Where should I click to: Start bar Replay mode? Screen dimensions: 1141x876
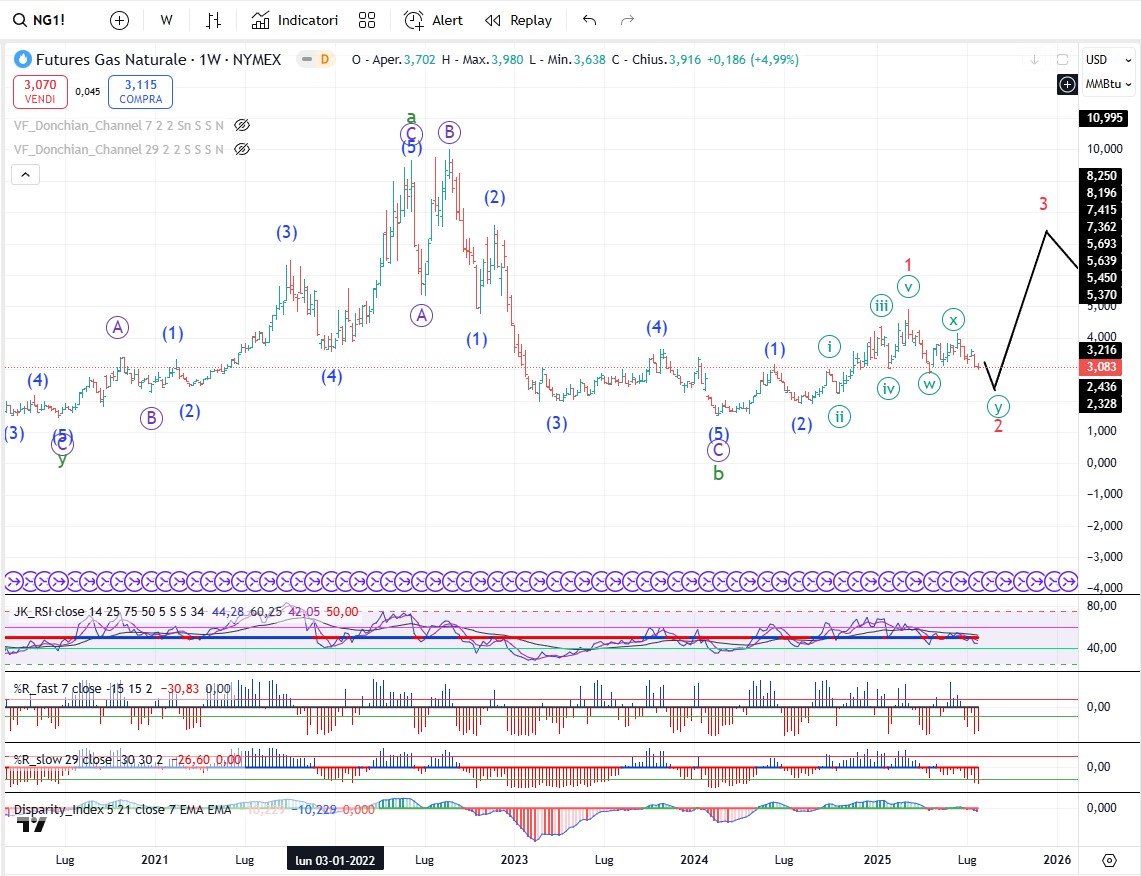click(518, 20)
